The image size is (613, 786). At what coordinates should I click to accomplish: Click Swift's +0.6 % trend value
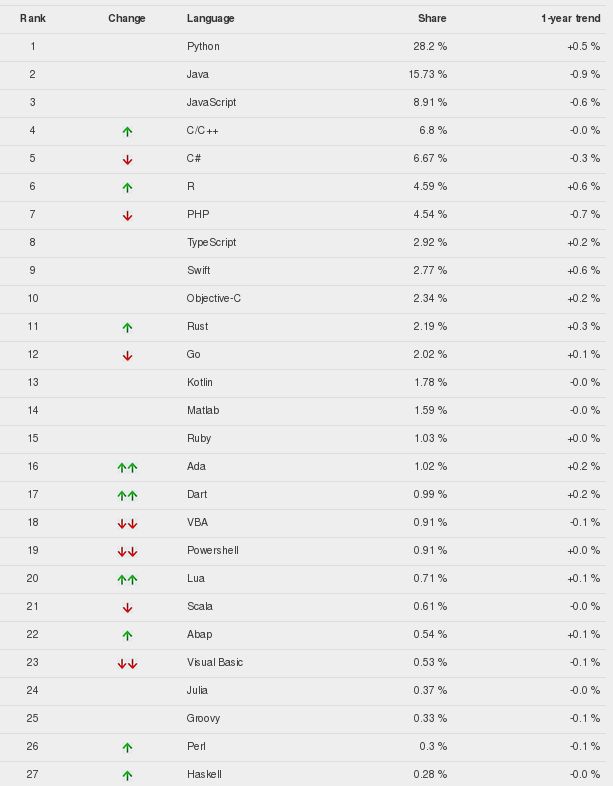(x=583, y=270)
